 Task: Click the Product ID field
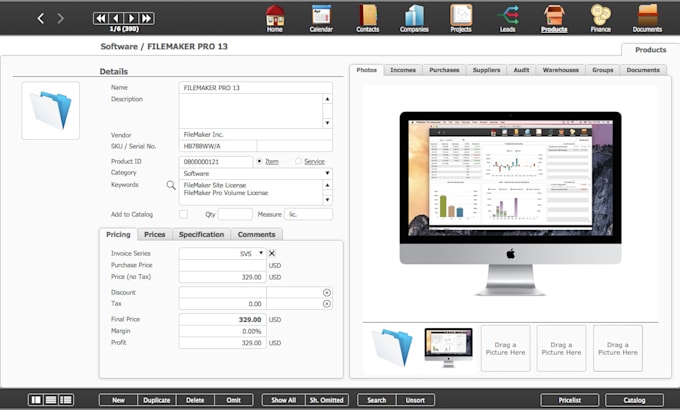pyautogui.click(x=216, y=161)
